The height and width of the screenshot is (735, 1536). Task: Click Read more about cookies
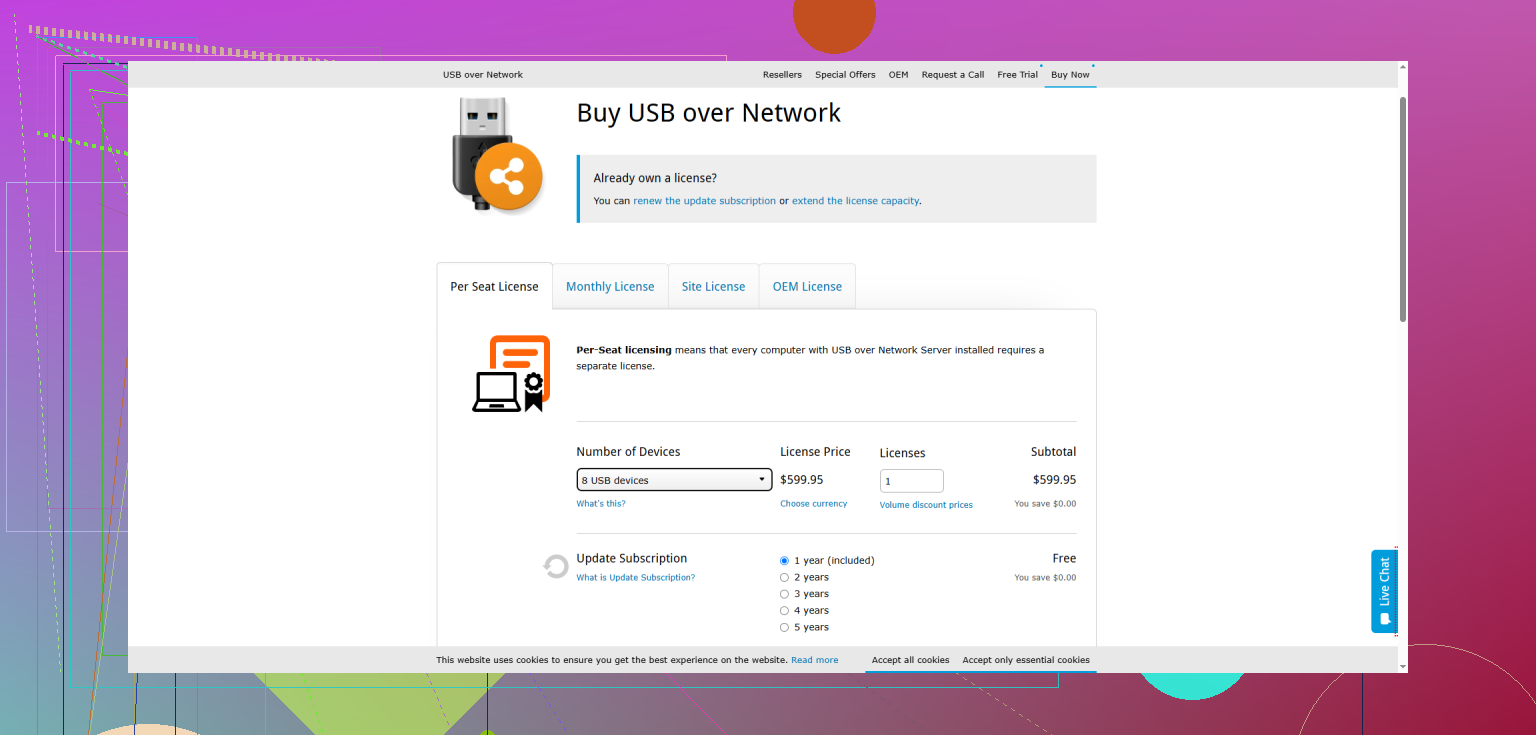815,660
